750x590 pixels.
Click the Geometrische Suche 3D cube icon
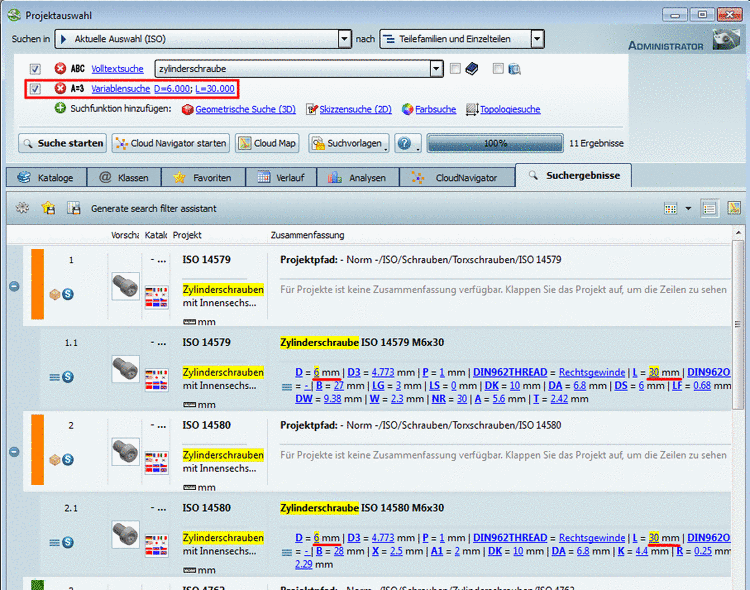pos(188,110)
